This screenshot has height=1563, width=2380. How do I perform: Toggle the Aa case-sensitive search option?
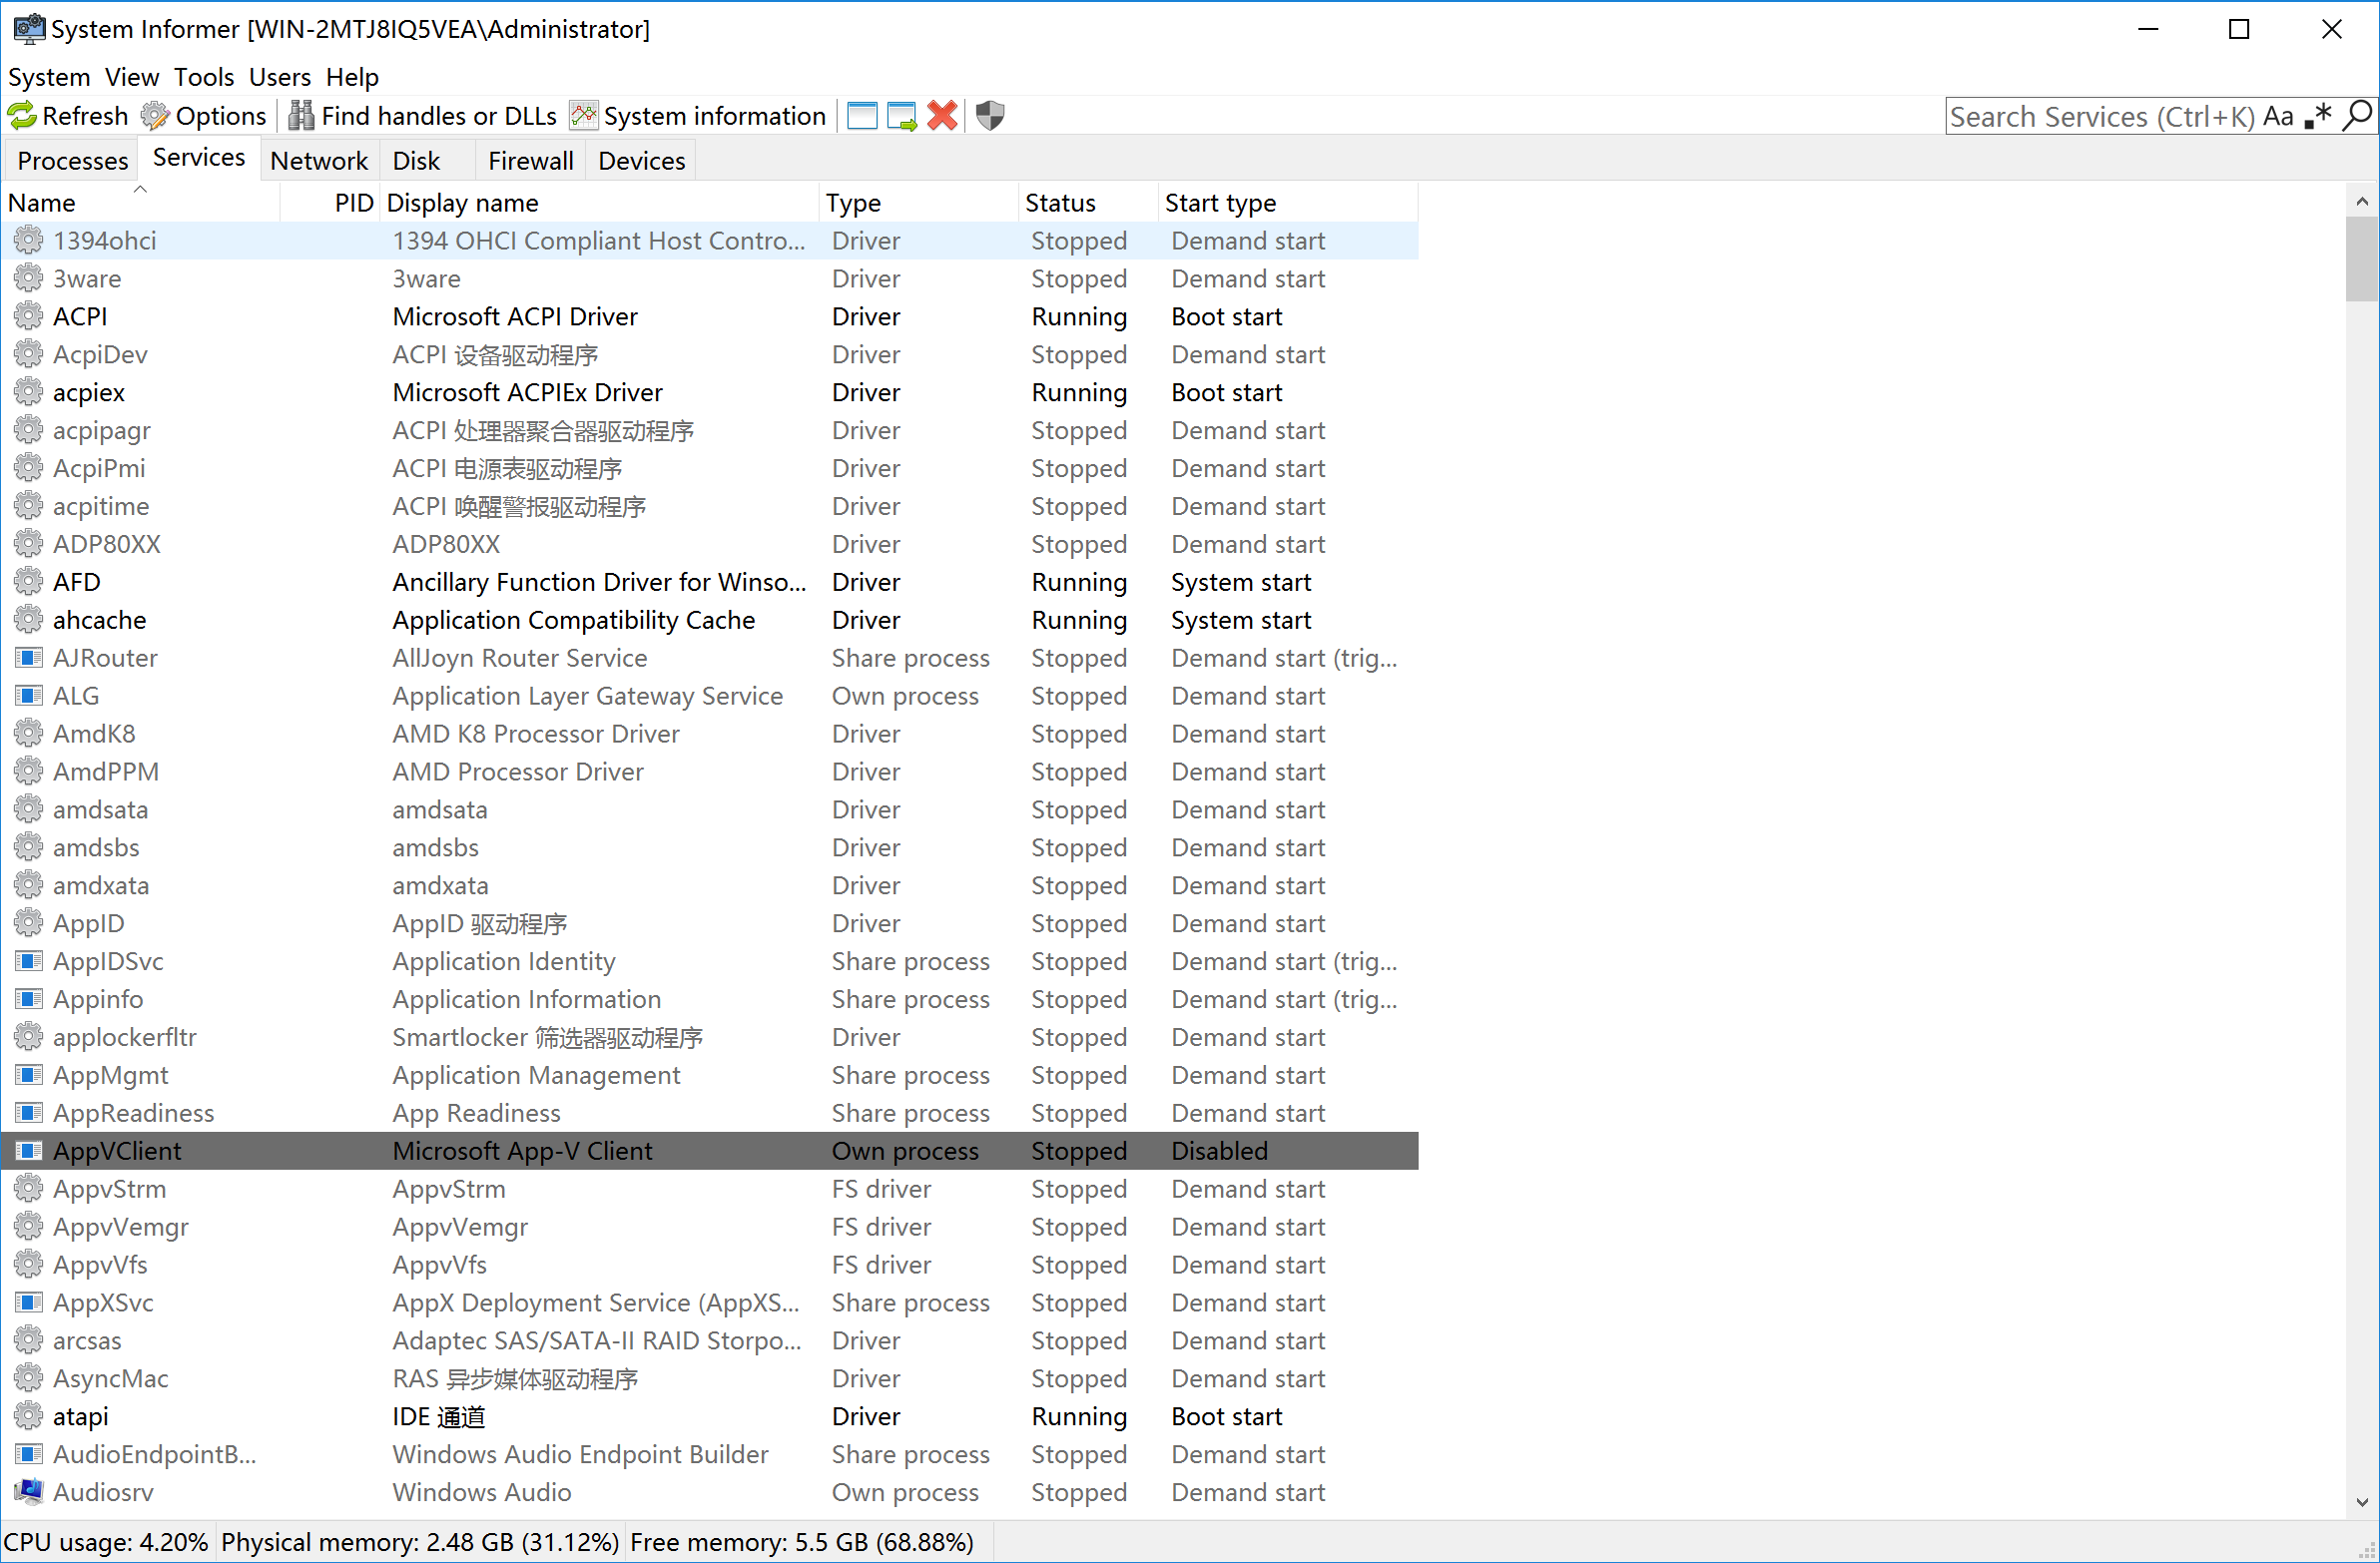pyautogui.click(x=2278, y=117)
